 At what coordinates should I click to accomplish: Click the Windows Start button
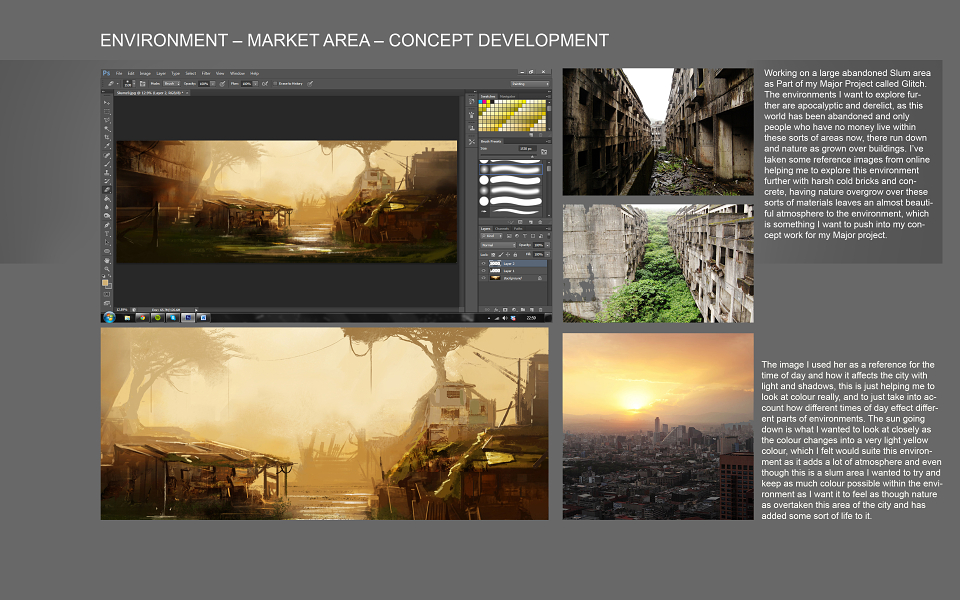pos(109,317)
